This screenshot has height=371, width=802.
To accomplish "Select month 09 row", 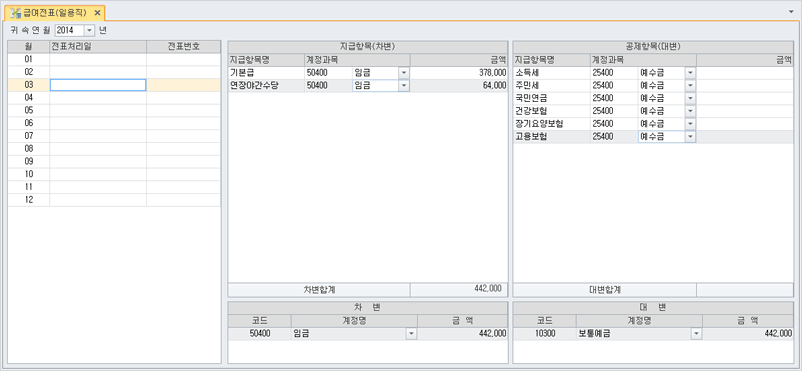I will point(114,162).
